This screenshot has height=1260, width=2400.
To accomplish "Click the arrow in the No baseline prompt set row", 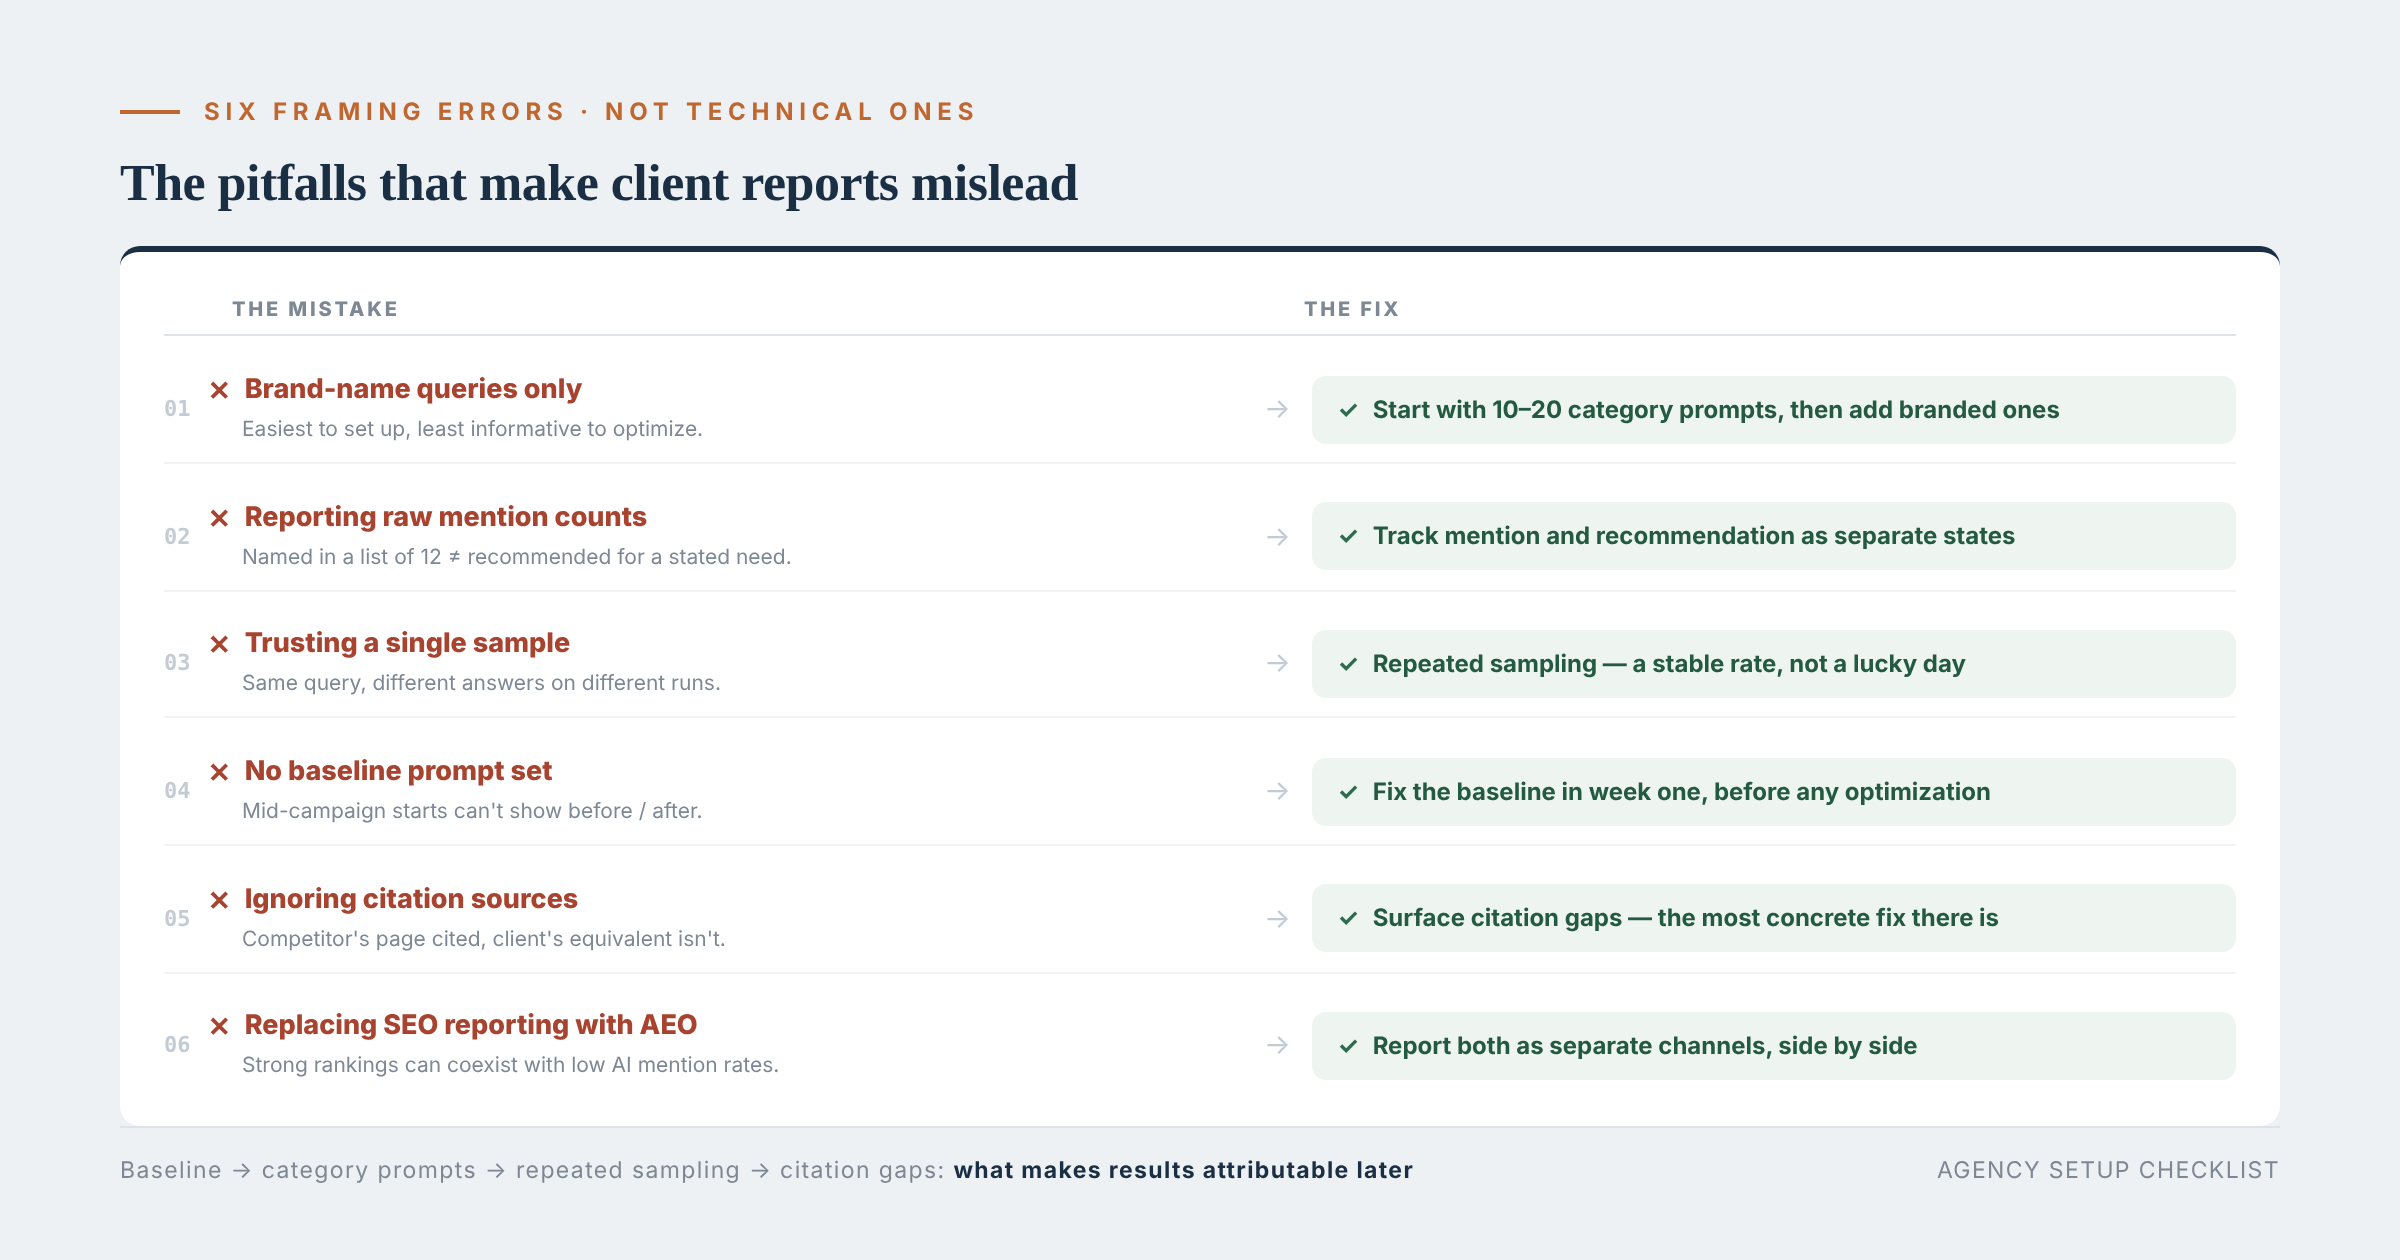I will 1277,791.
